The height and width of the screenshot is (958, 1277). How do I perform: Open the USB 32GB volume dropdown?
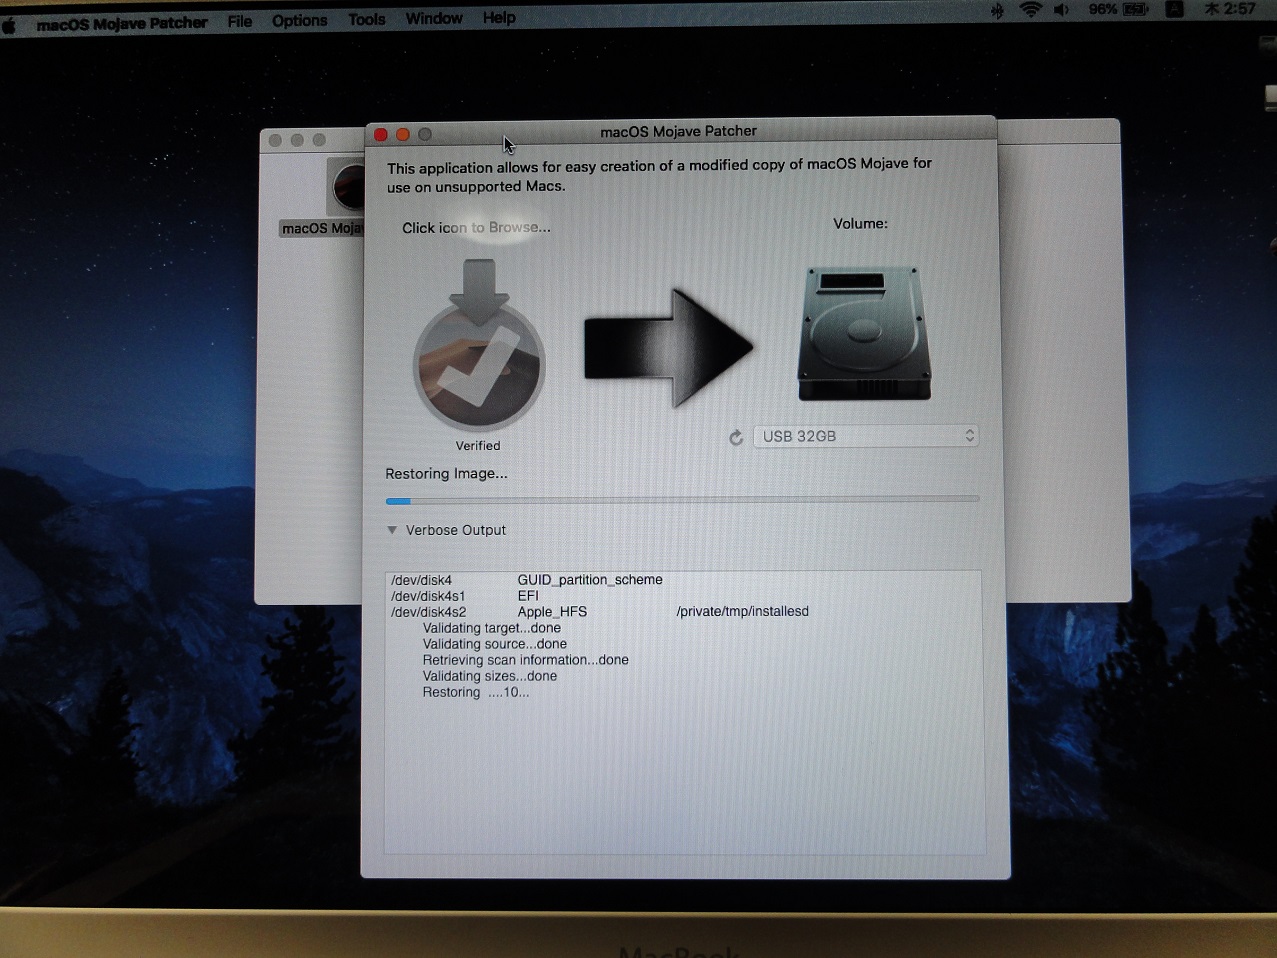click(x=865, y=436)
